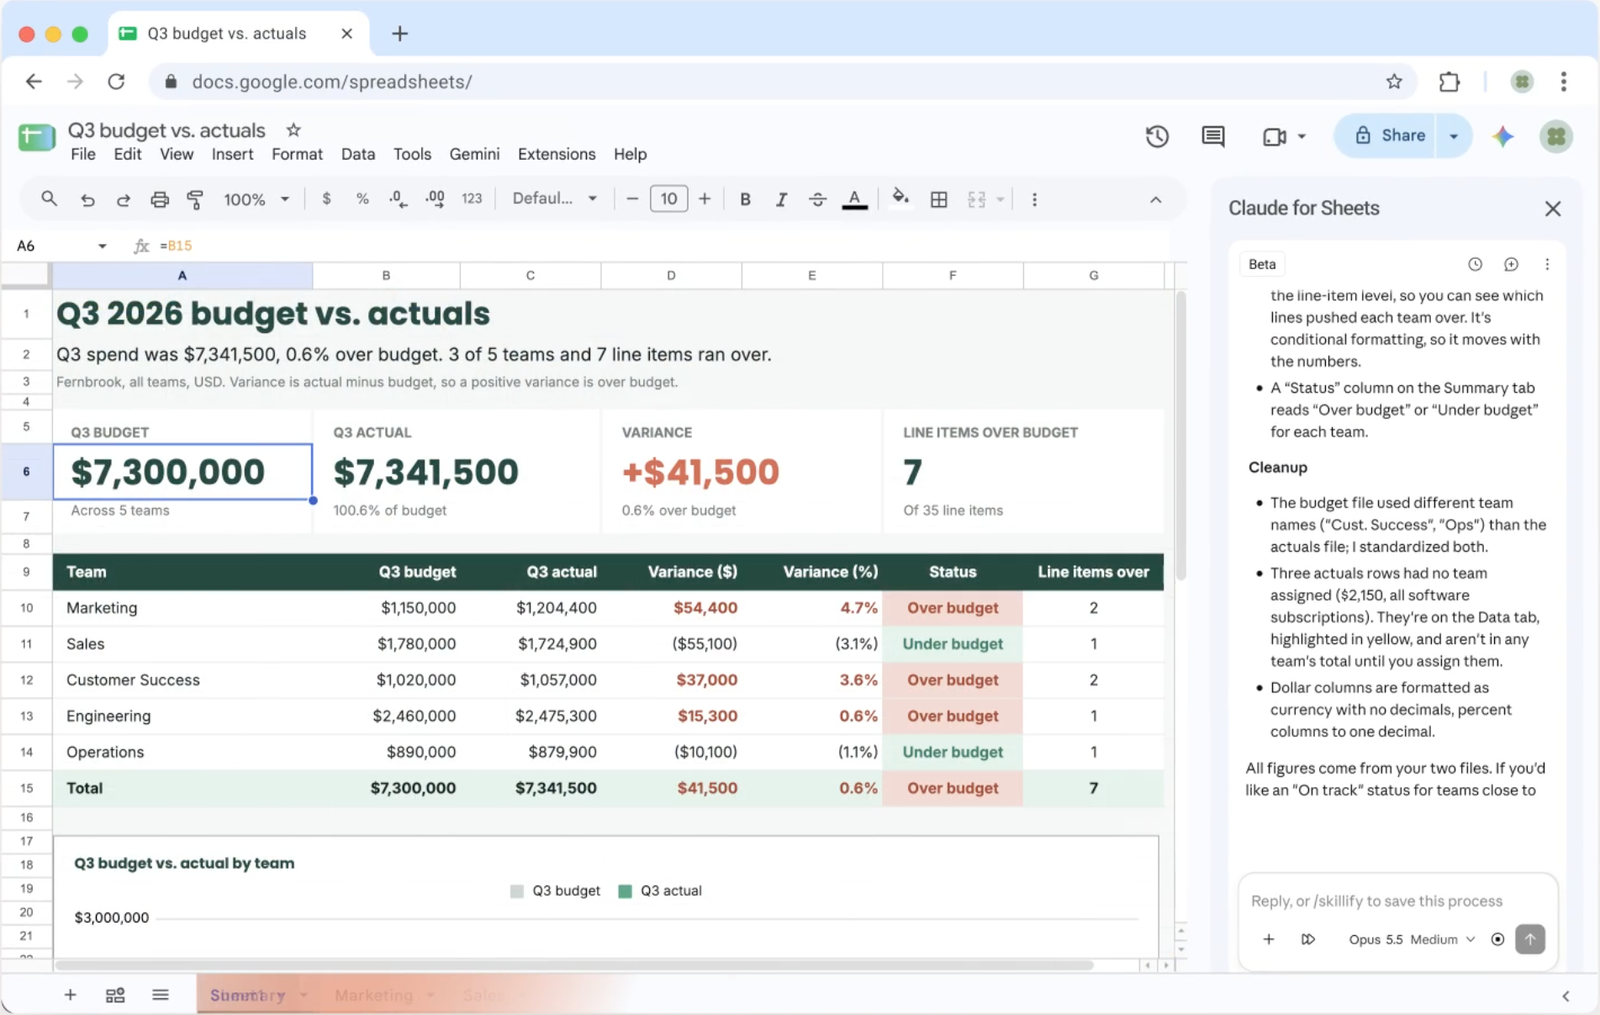Activate the paint format tool
This screenshot has width=1600, height=1015.
click(x=195, y=200)
